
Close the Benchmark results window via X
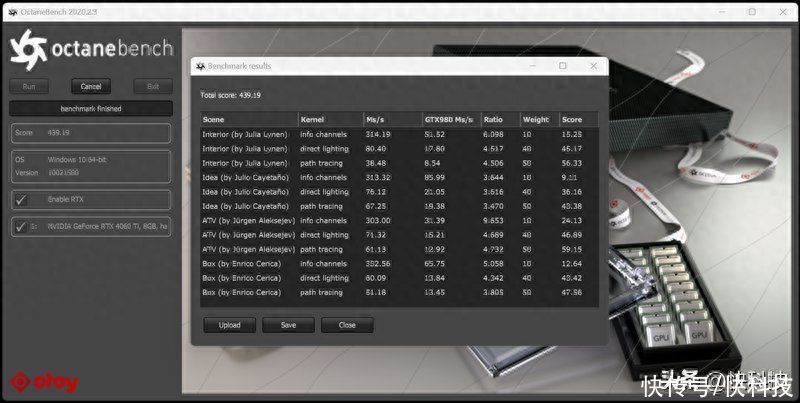coord(593,66)
